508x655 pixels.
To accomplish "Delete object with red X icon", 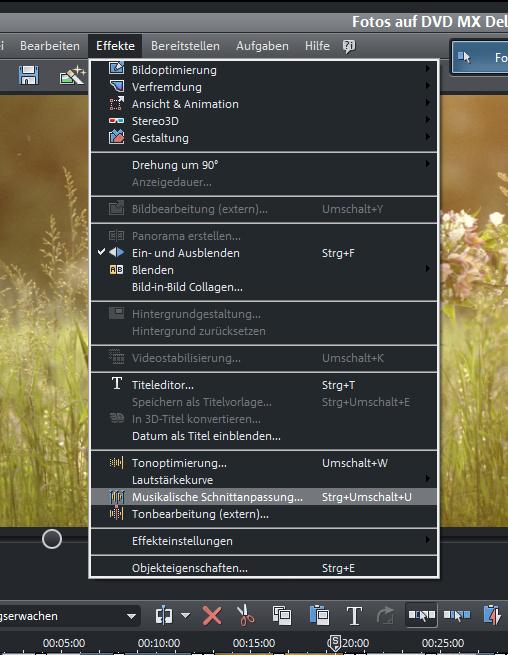I will pyautogui.click(x=212, y=615).
